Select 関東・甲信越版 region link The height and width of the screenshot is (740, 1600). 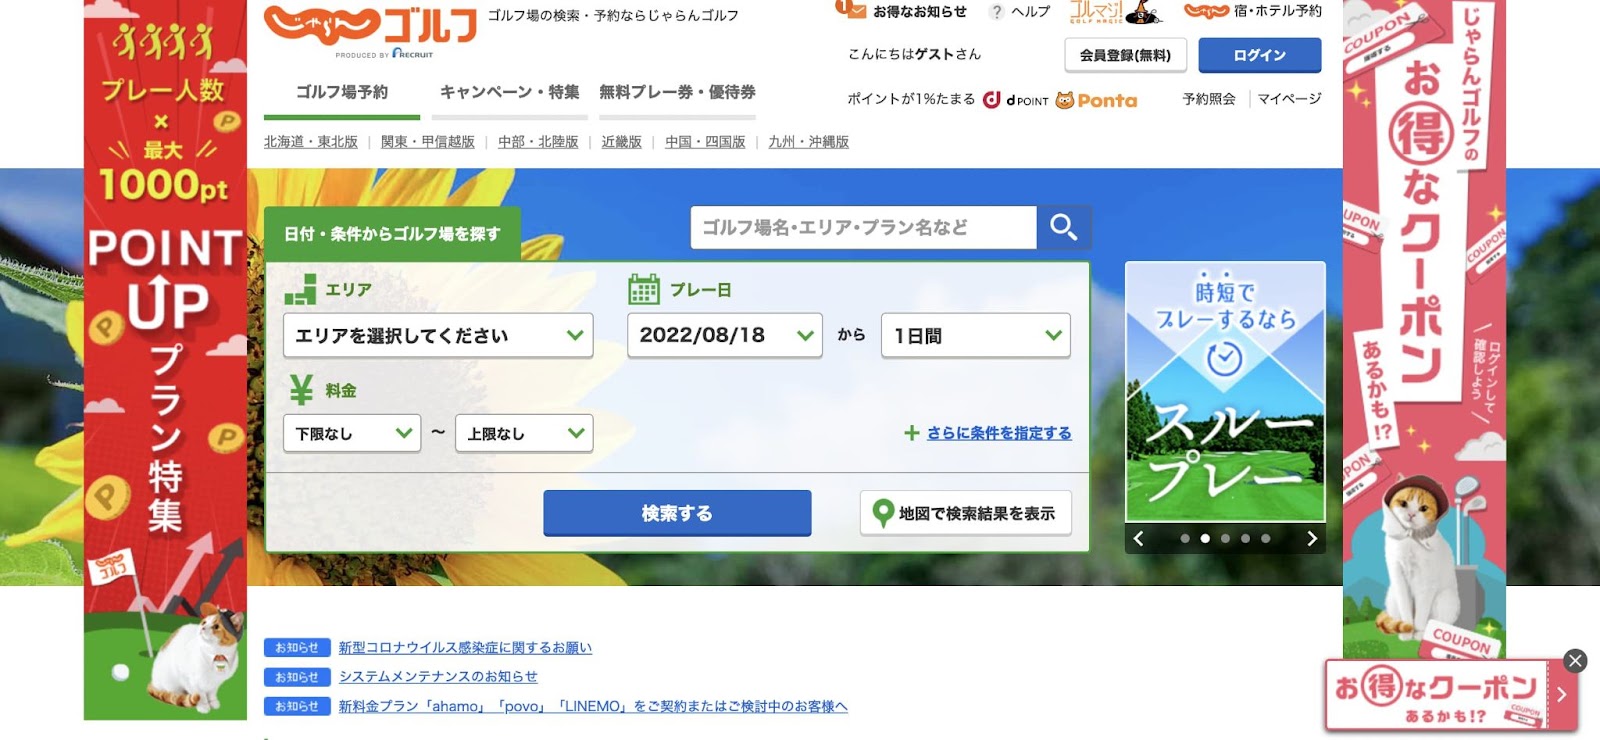coord(428,142)
